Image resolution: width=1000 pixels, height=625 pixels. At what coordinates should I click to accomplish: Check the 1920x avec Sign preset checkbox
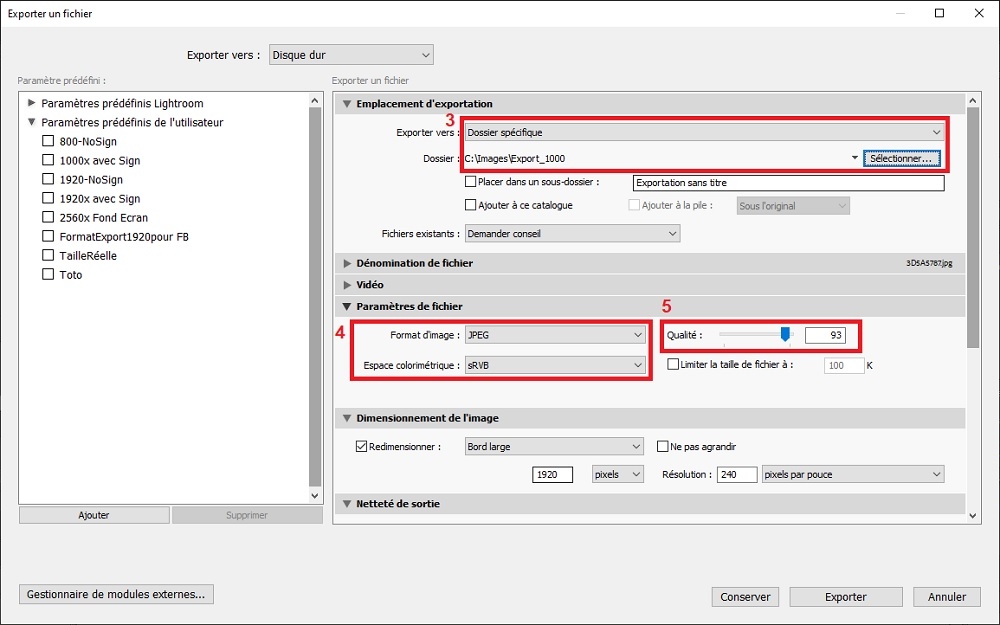point(48,198)
